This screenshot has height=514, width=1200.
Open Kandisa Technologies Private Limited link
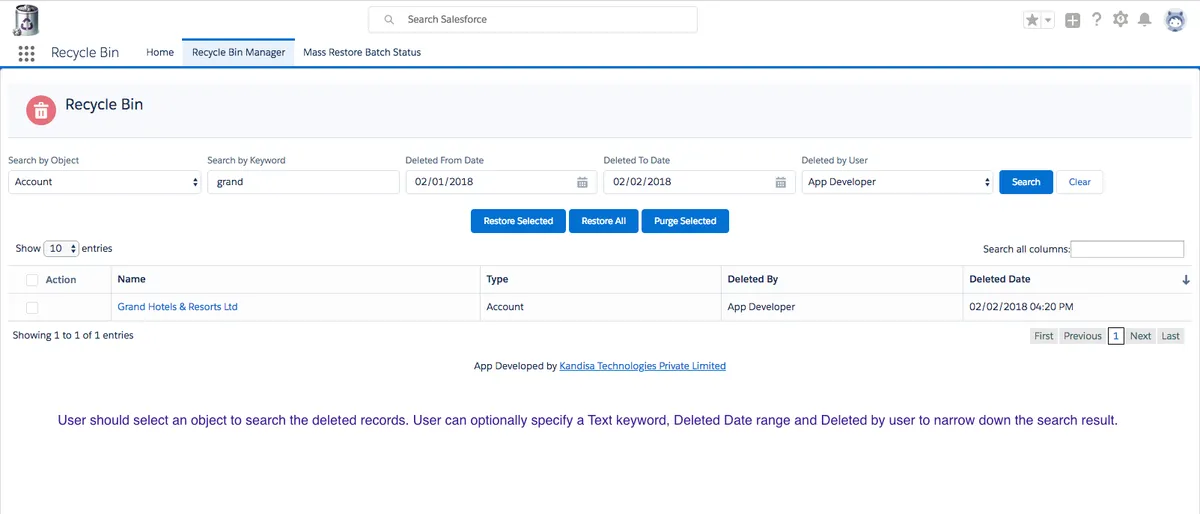(643, 366)
